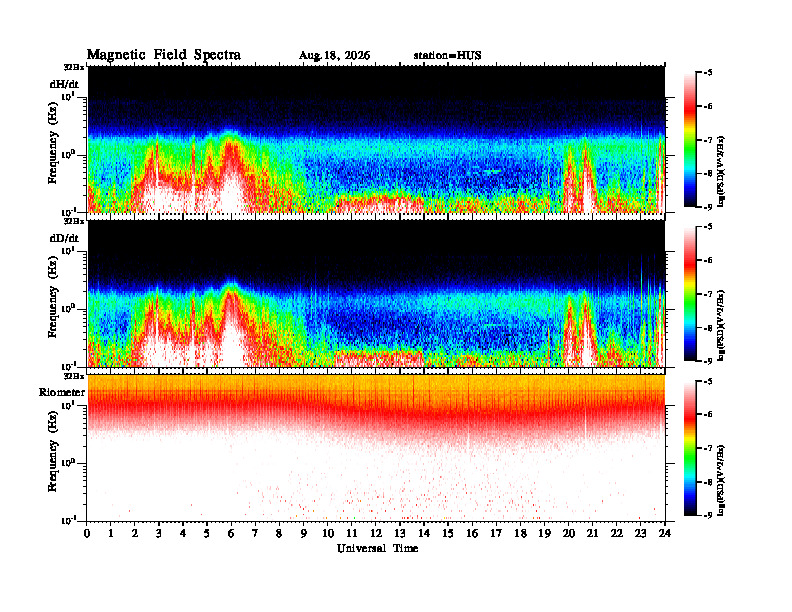Click hour "10" on the Universal Time axis
This screenshot has height=612, width=792.
[x=328, y=533]
